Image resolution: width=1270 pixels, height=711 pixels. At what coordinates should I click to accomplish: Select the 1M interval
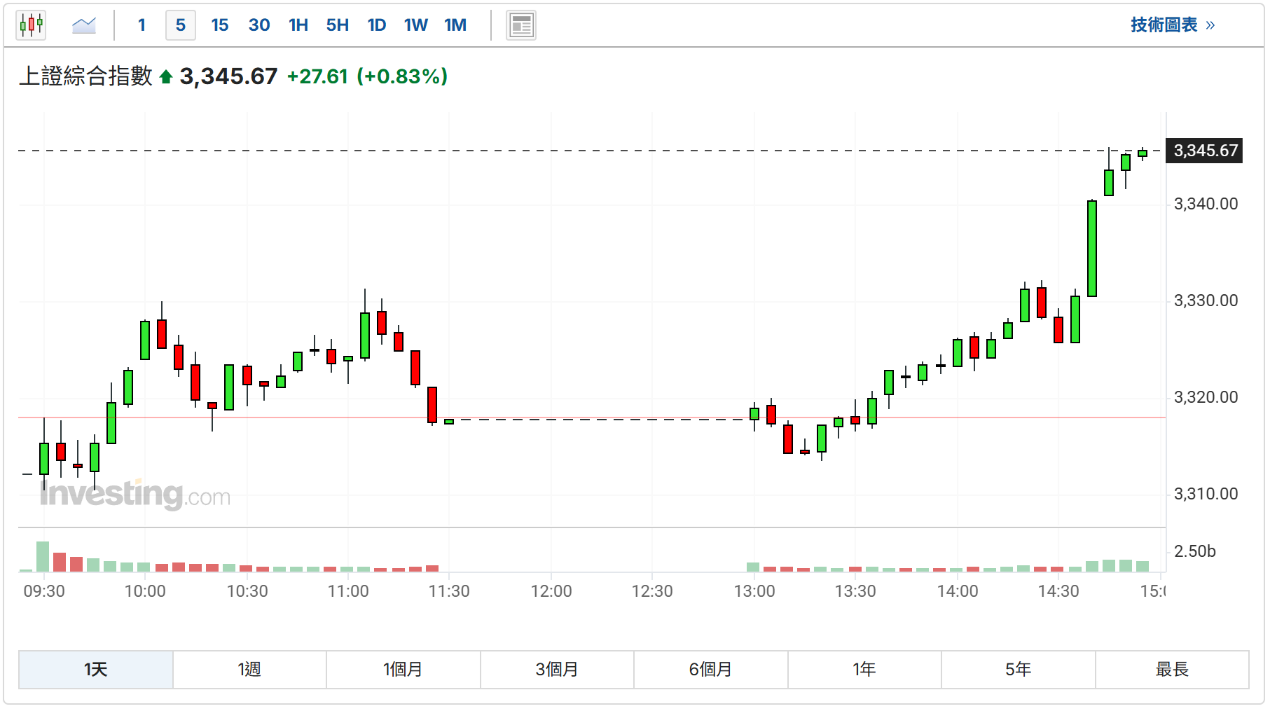coord(456,25)
